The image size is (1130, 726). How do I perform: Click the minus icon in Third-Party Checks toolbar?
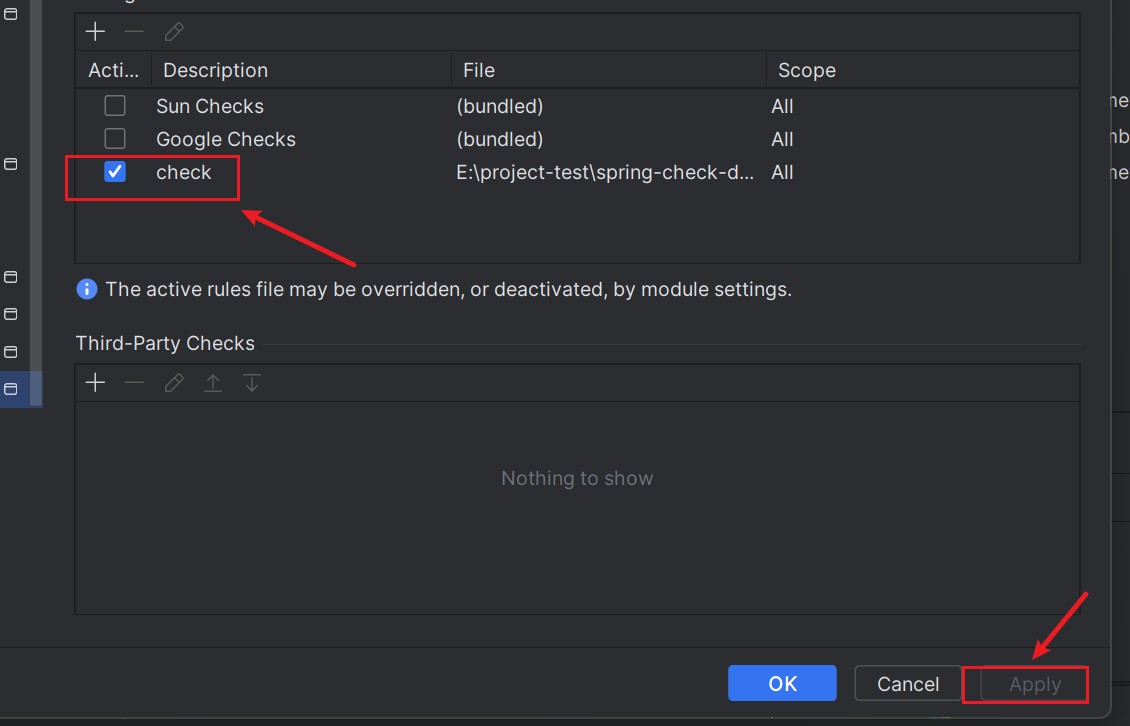[134, 383]
